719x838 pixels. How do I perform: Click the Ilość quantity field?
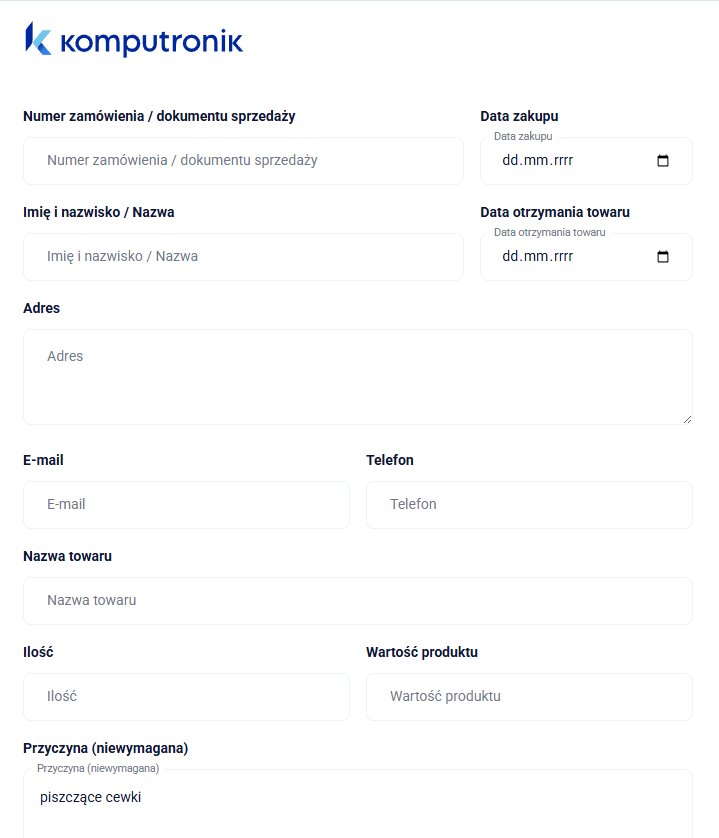[186, 697]
